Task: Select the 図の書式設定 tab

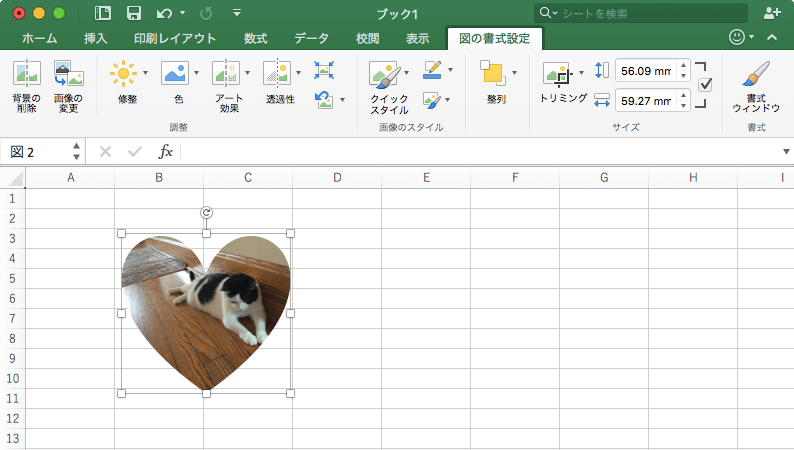Action: point(494,38)
